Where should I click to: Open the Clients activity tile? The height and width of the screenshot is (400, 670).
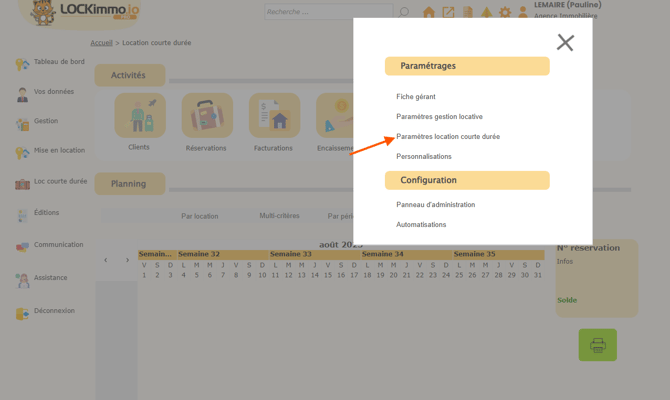(140, 115)
